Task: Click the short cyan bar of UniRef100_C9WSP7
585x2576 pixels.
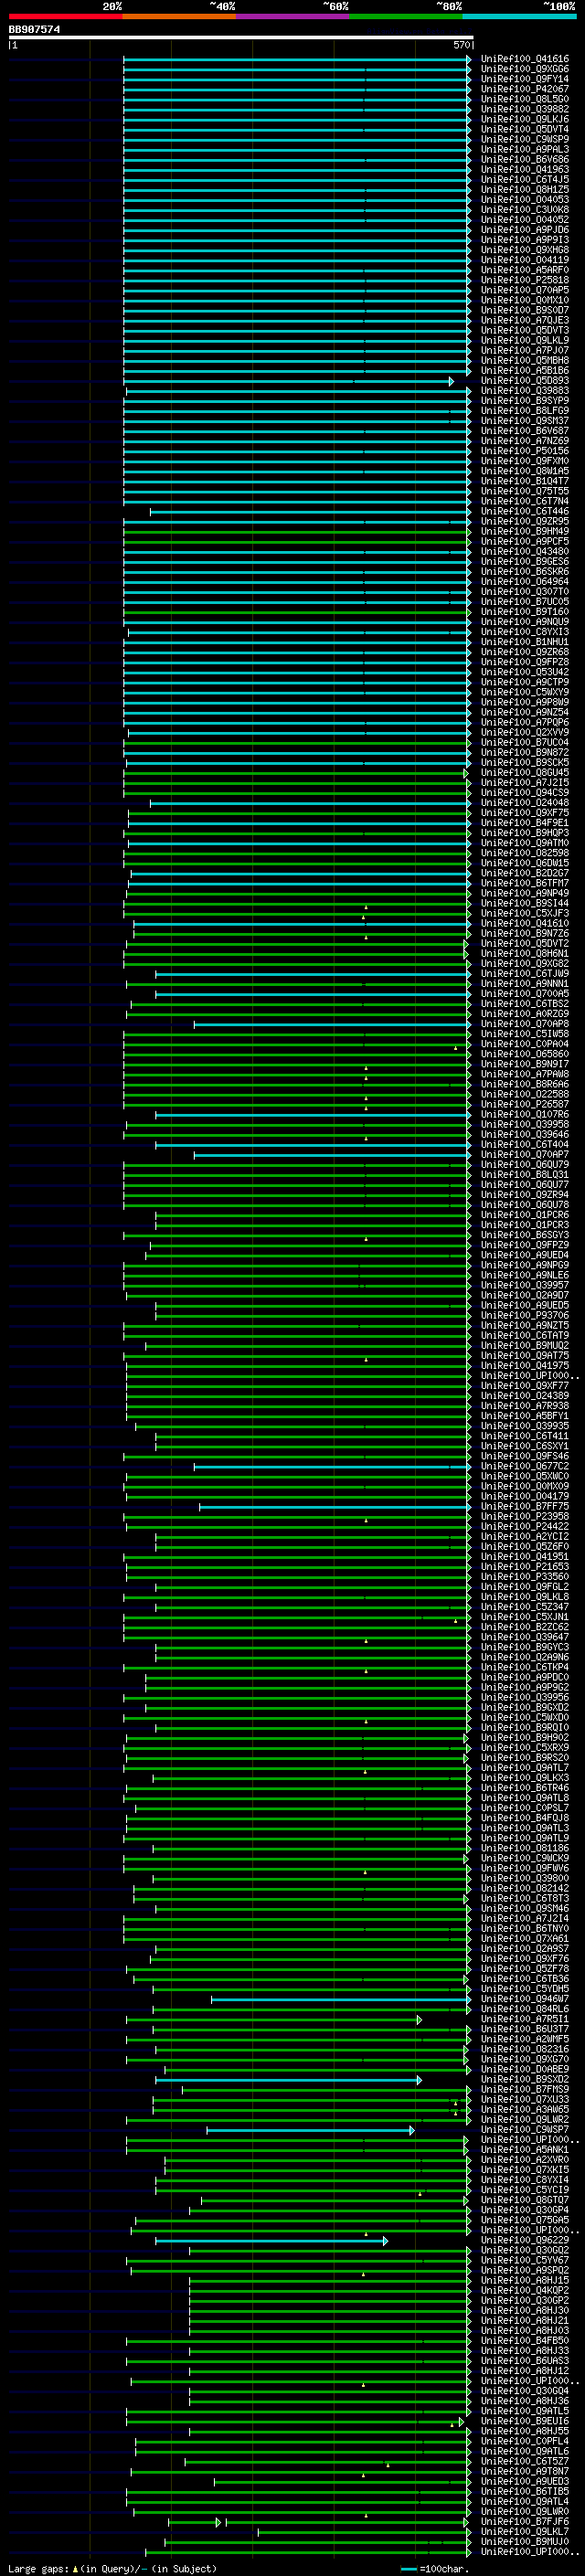Action: [x=310, y=2131]
